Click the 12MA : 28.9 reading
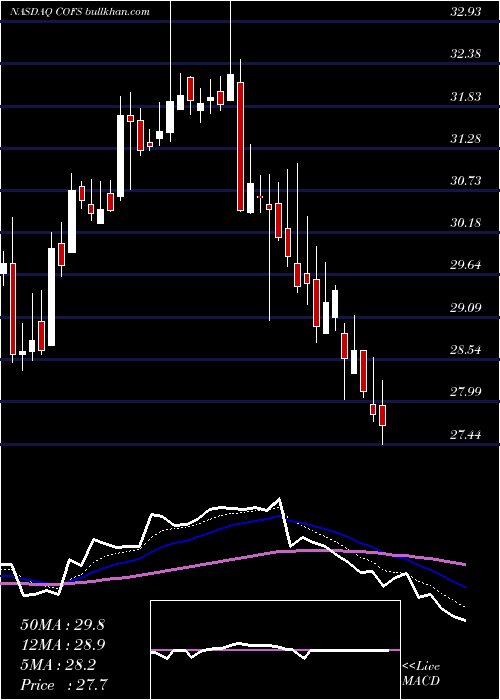The image size is (500, 700). click(x=62, y=645)
